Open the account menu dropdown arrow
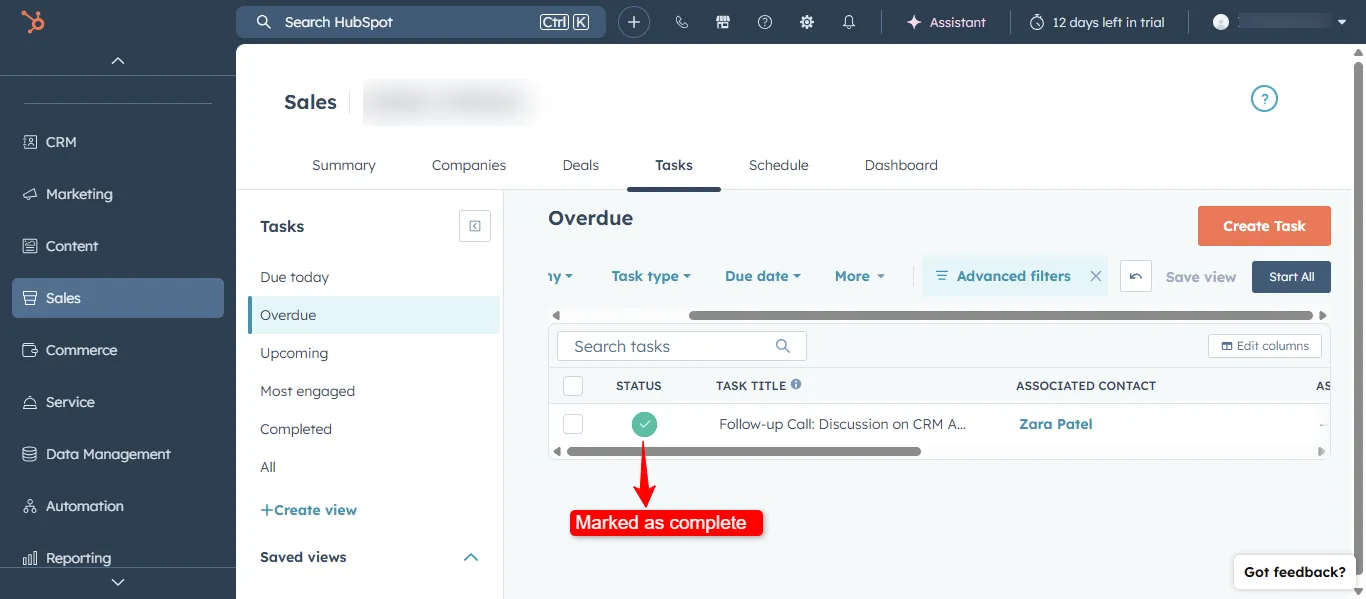The height and width of the screenshot is (599, 1366). (1342, 22)
